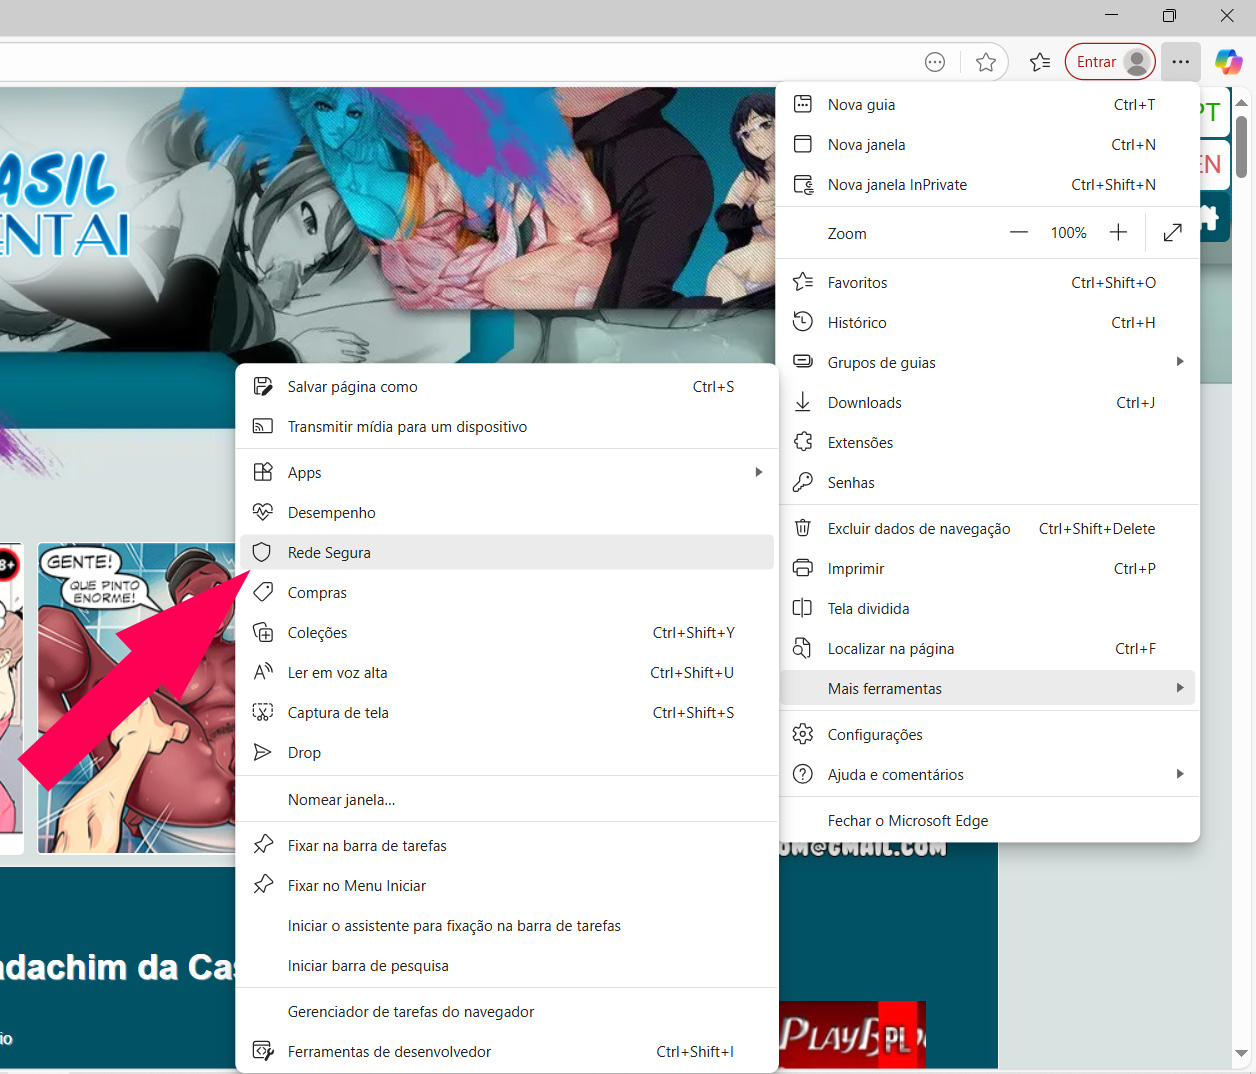Expand the Apps submenu
The height and width of the screenshot is (1074, 1256).
click(x=507, y=473)
